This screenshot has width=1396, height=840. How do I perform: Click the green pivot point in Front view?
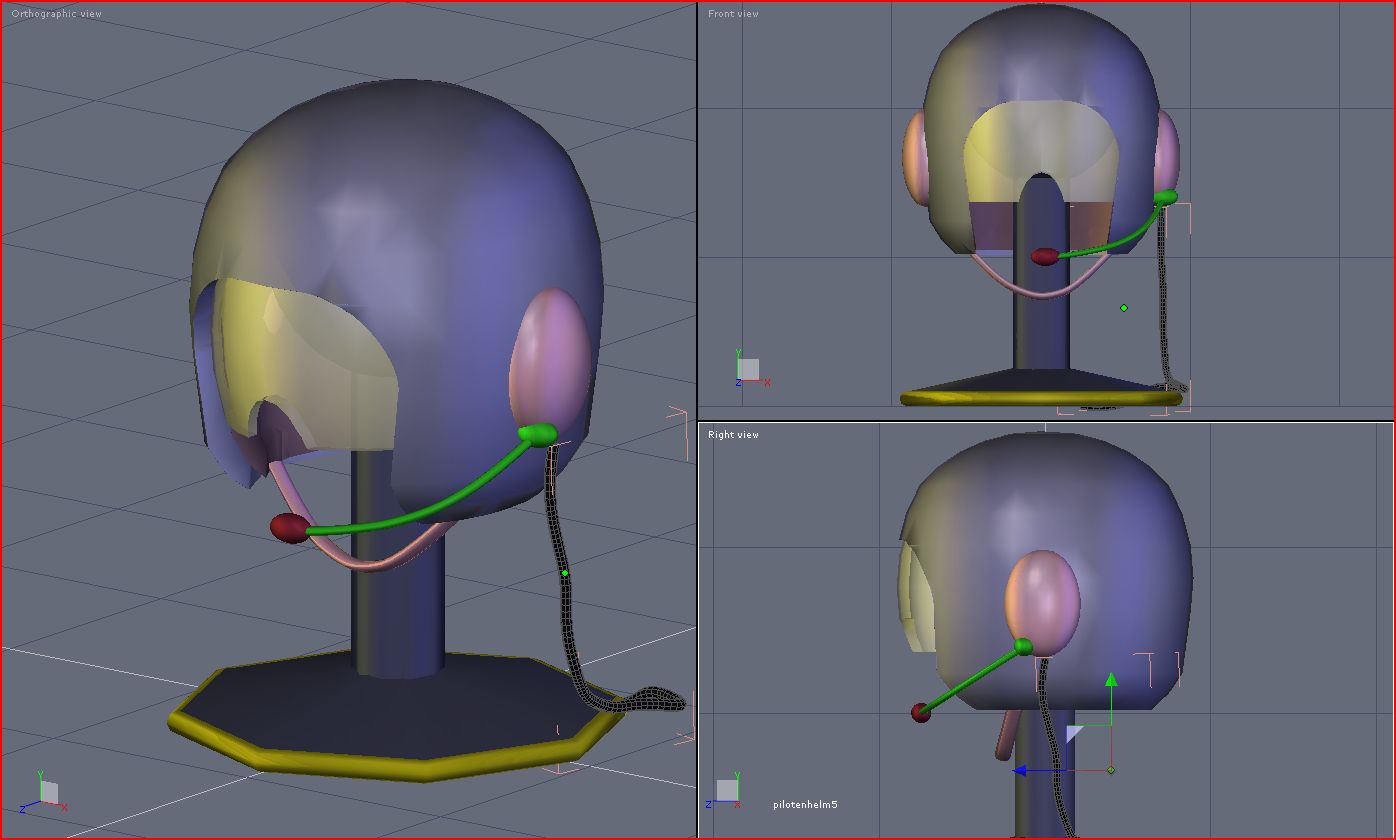1124,308
